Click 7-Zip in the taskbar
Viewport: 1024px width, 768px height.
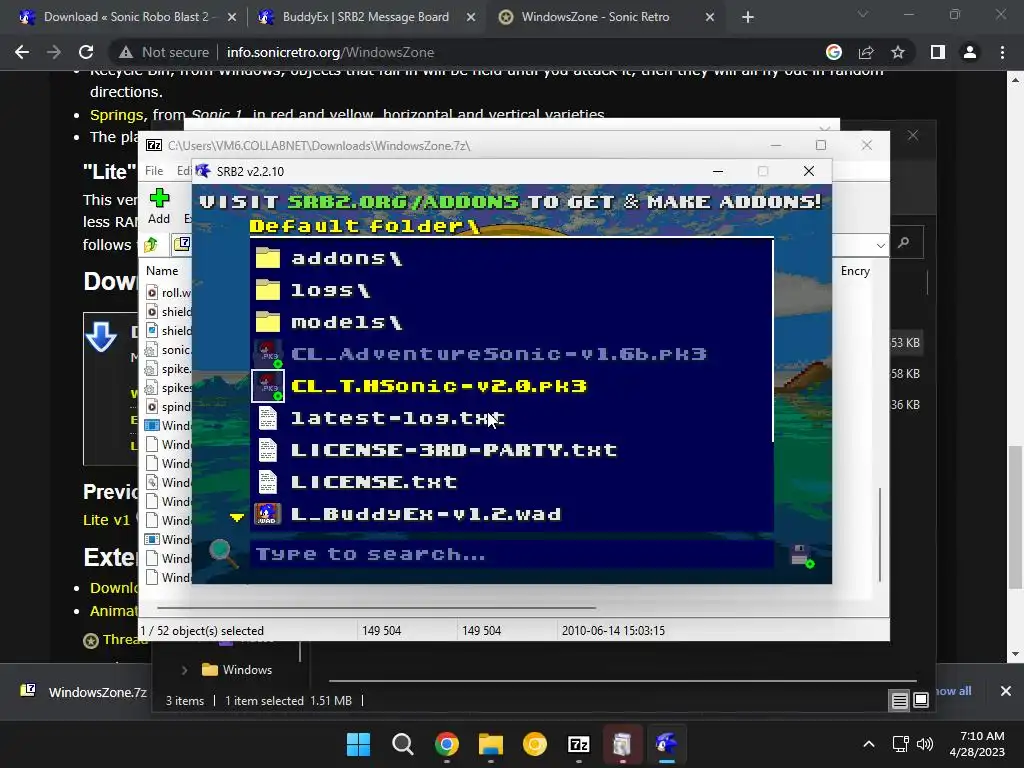click(x=579, y=744)
